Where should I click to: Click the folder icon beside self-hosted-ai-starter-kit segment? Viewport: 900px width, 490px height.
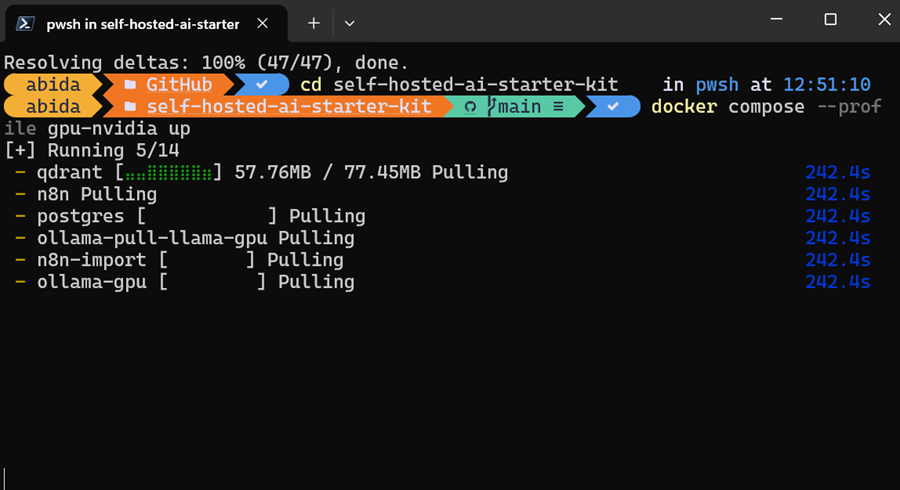tap(130, 107)
